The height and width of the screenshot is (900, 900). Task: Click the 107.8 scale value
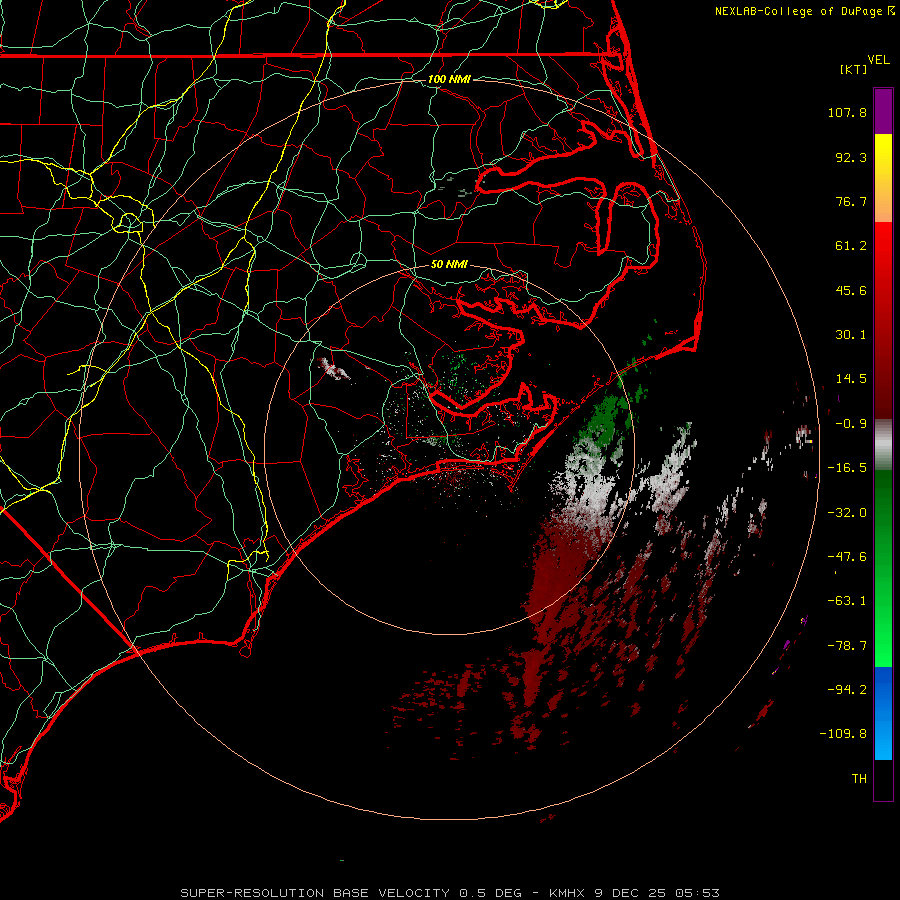tap(847, 112)
